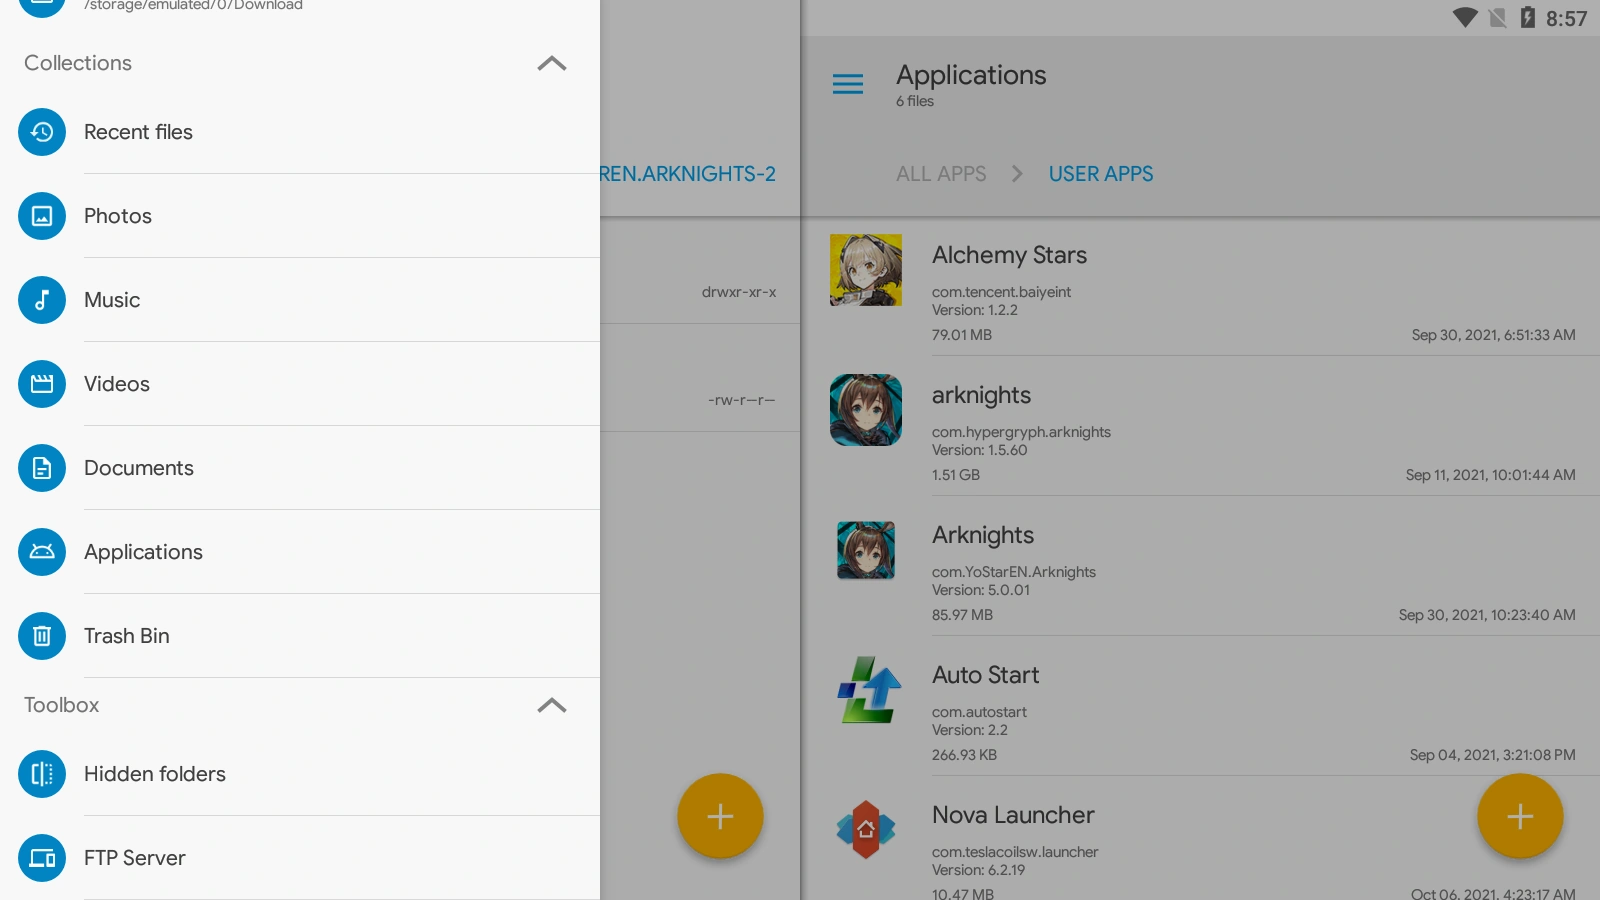The width and height of the screenshot is (1600, 900).
Task: Click the Collections header label
Action: (x=78, y=63)
